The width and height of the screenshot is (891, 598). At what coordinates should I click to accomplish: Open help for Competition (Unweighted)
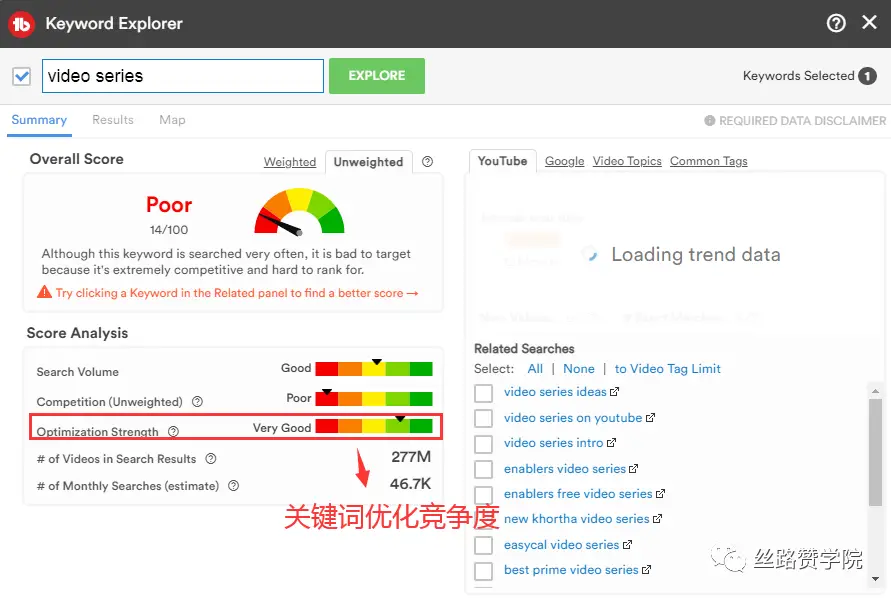197,402
